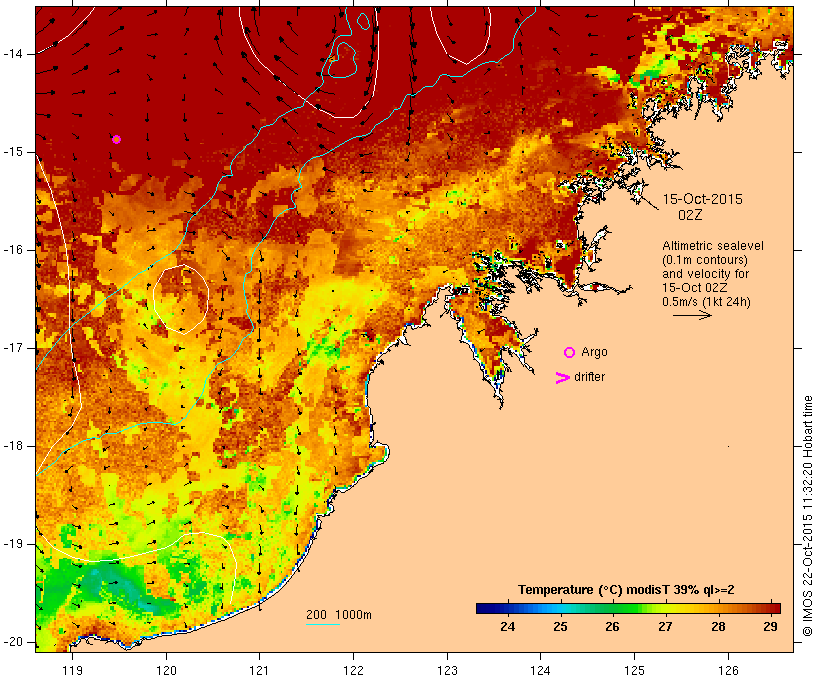Screen dimensions: 820x680
Task: Click the longitude label '122'
Action: 354,670
